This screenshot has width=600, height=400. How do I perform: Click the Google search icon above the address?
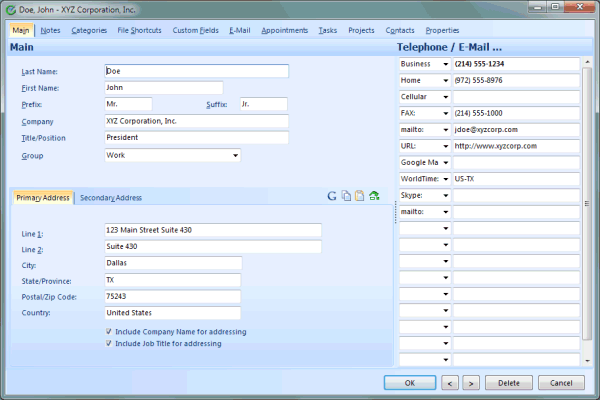[332, 196]
